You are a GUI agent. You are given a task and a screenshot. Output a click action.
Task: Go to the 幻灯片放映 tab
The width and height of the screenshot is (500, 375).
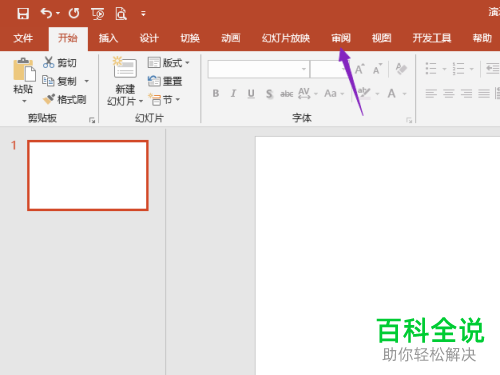coord(286,38)
